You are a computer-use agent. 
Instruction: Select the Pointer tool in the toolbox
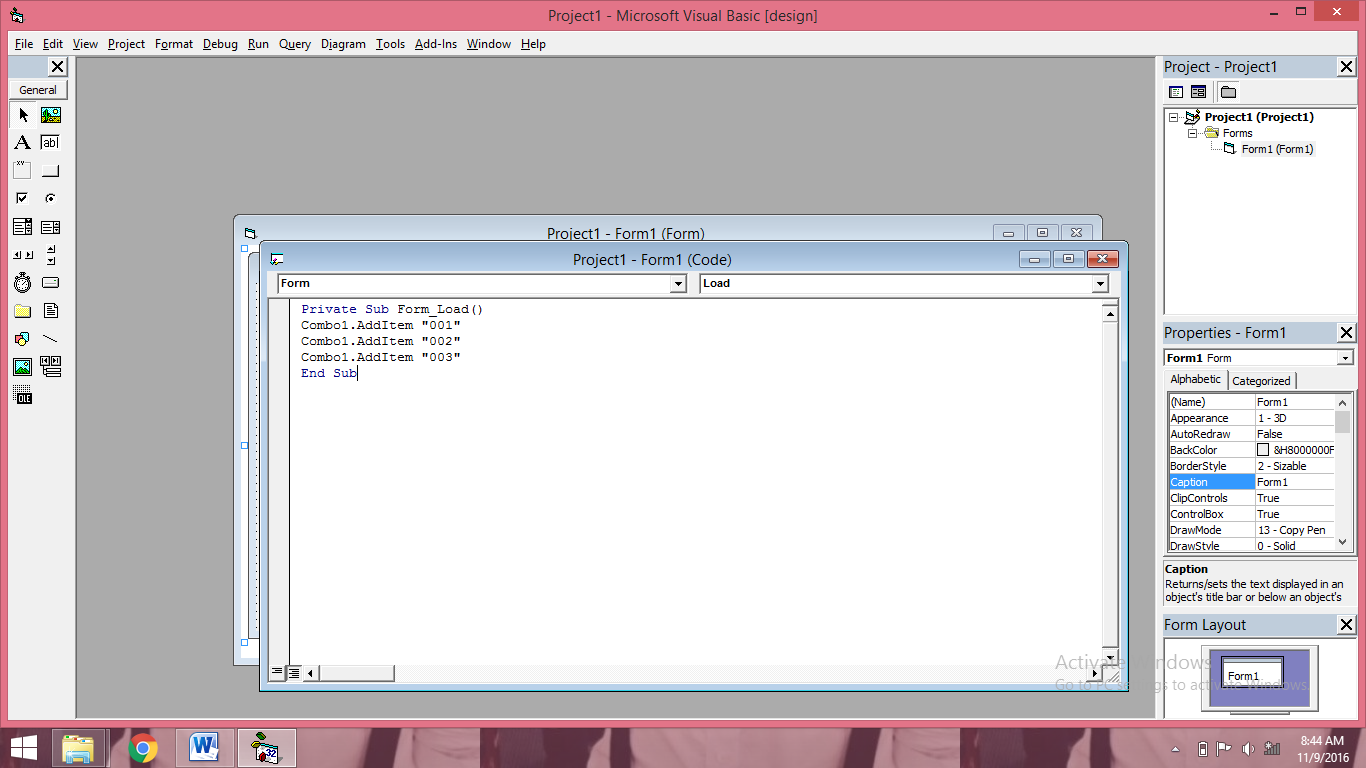(23, 115)
